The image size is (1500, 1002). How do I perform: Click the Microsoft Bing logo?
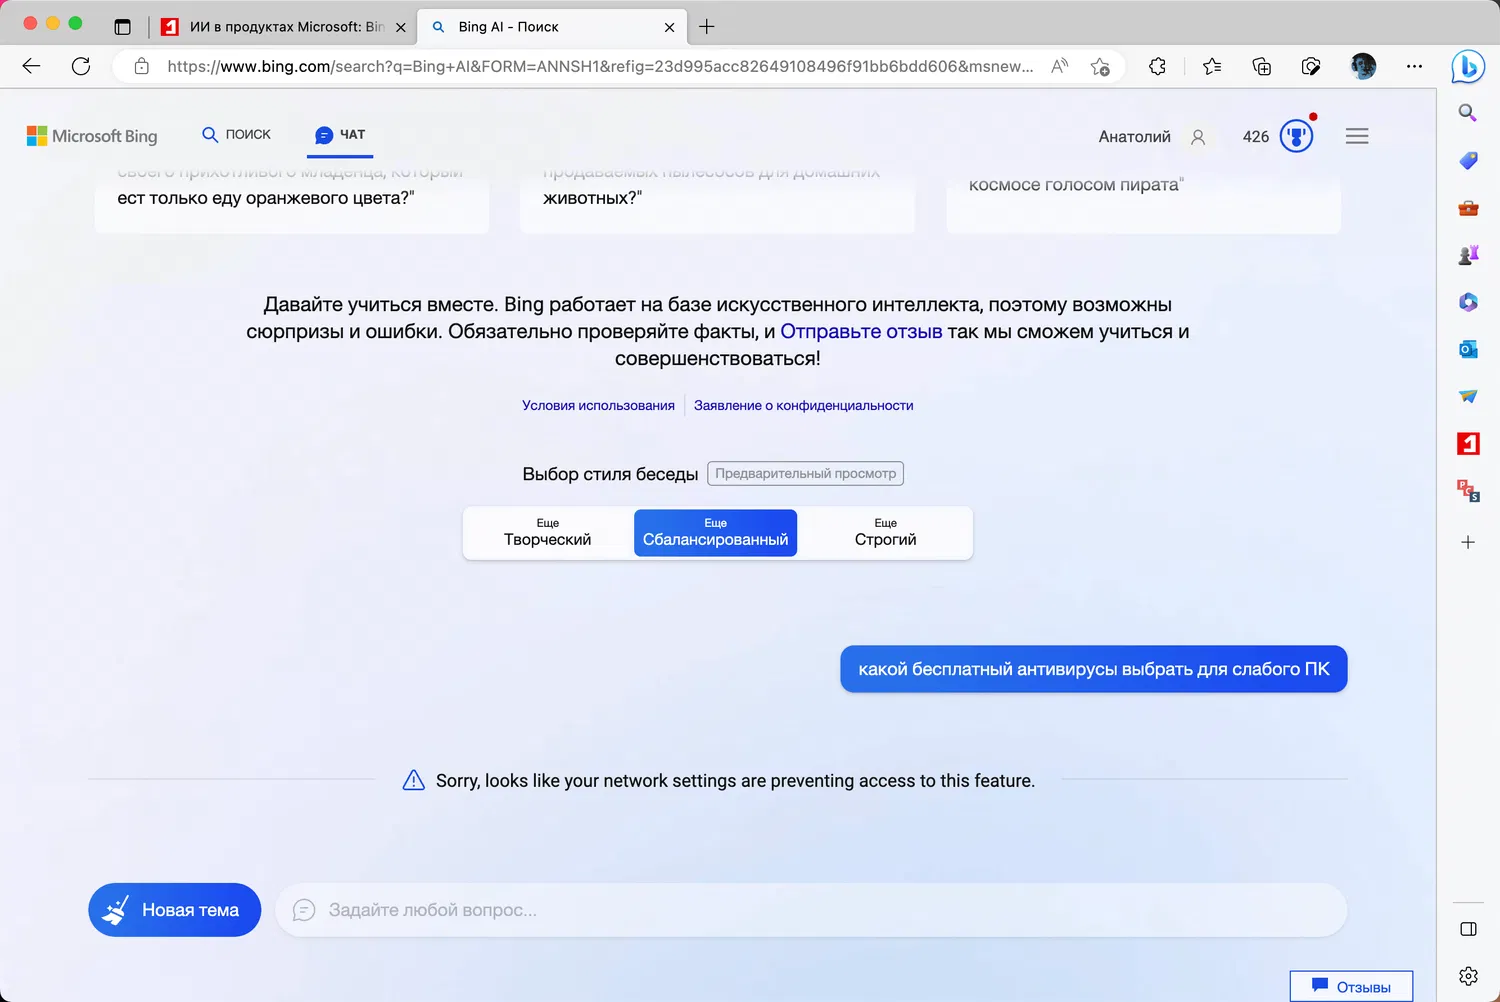tap(92, 136)
